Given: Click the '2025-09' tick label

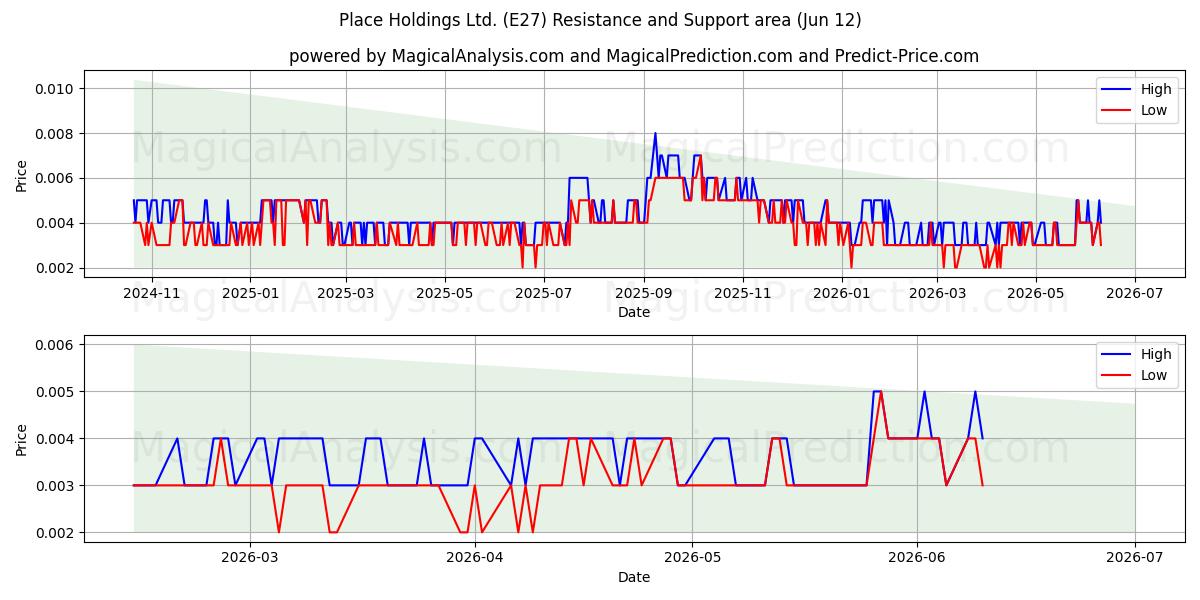Looking at the screenshot, I should [644, 293].
